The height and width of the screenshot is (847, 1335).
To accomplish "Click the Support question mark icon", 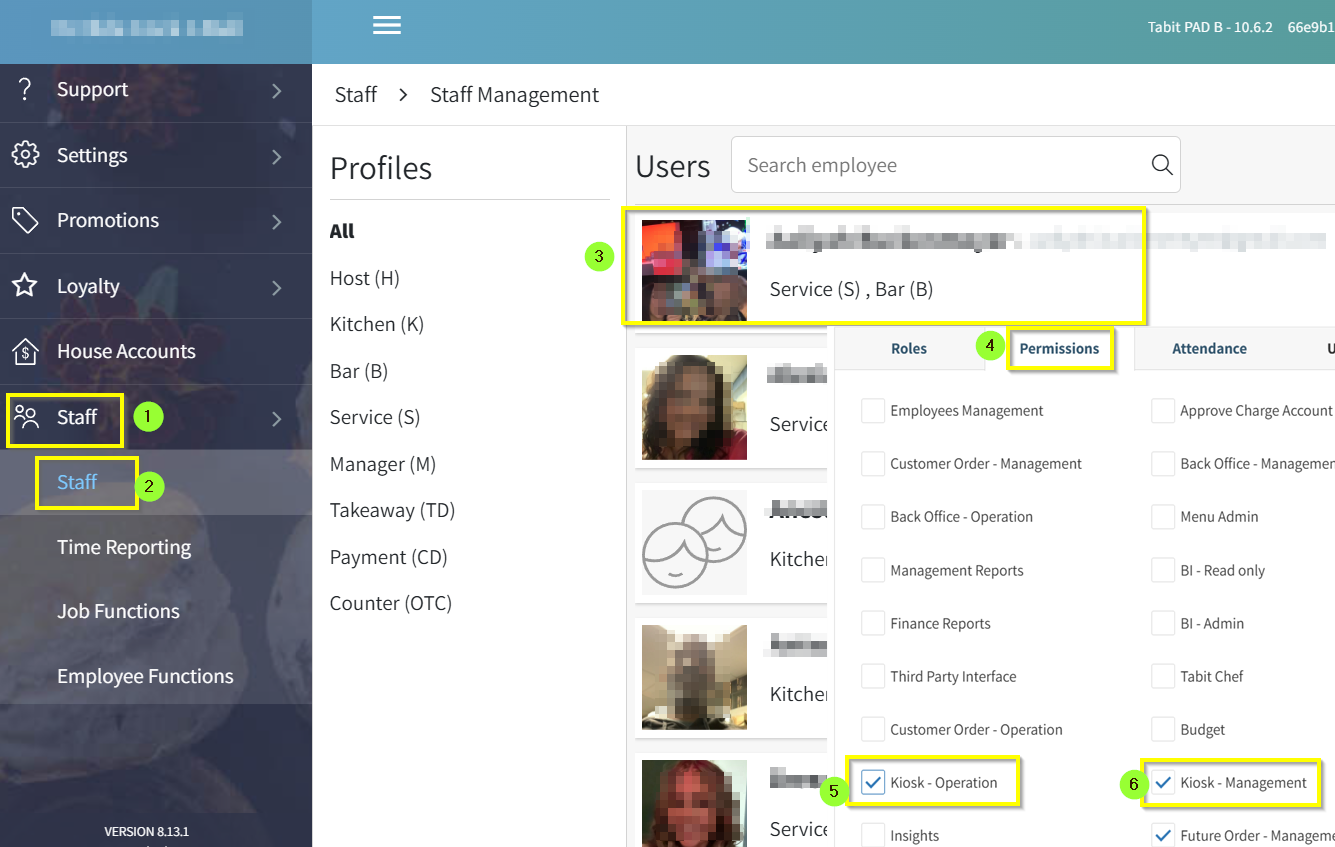I will pyautogui.click(x=25, y=89).
